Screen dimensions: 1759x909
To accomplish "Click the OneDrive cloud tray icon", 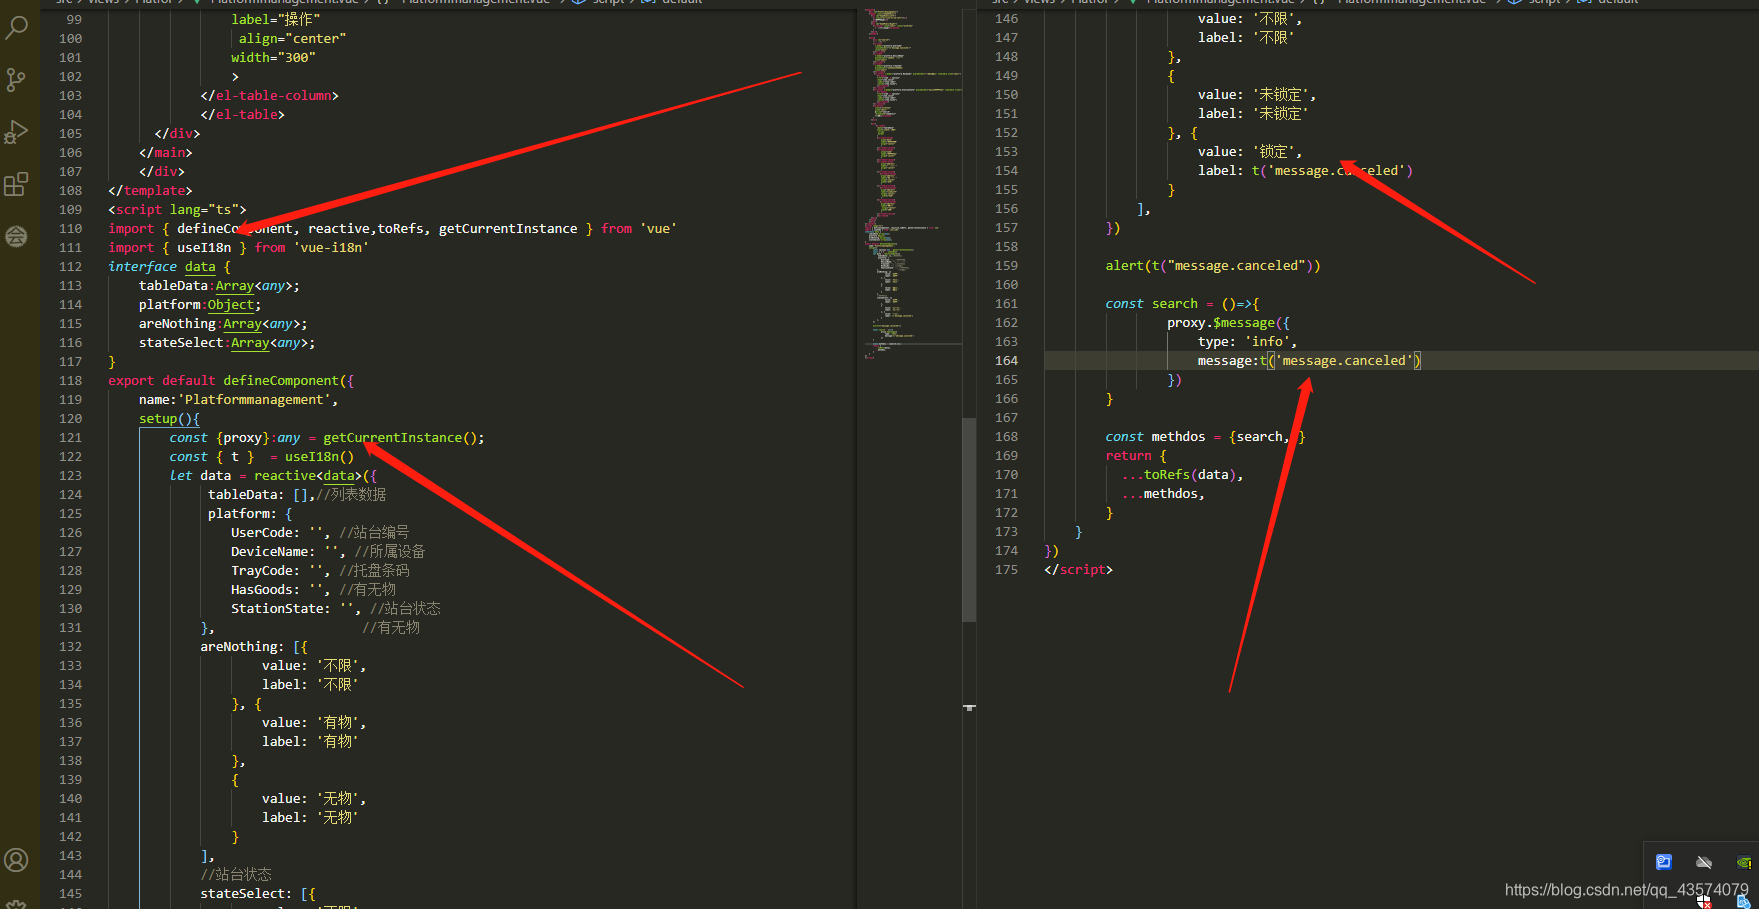I will (1704, 862).
